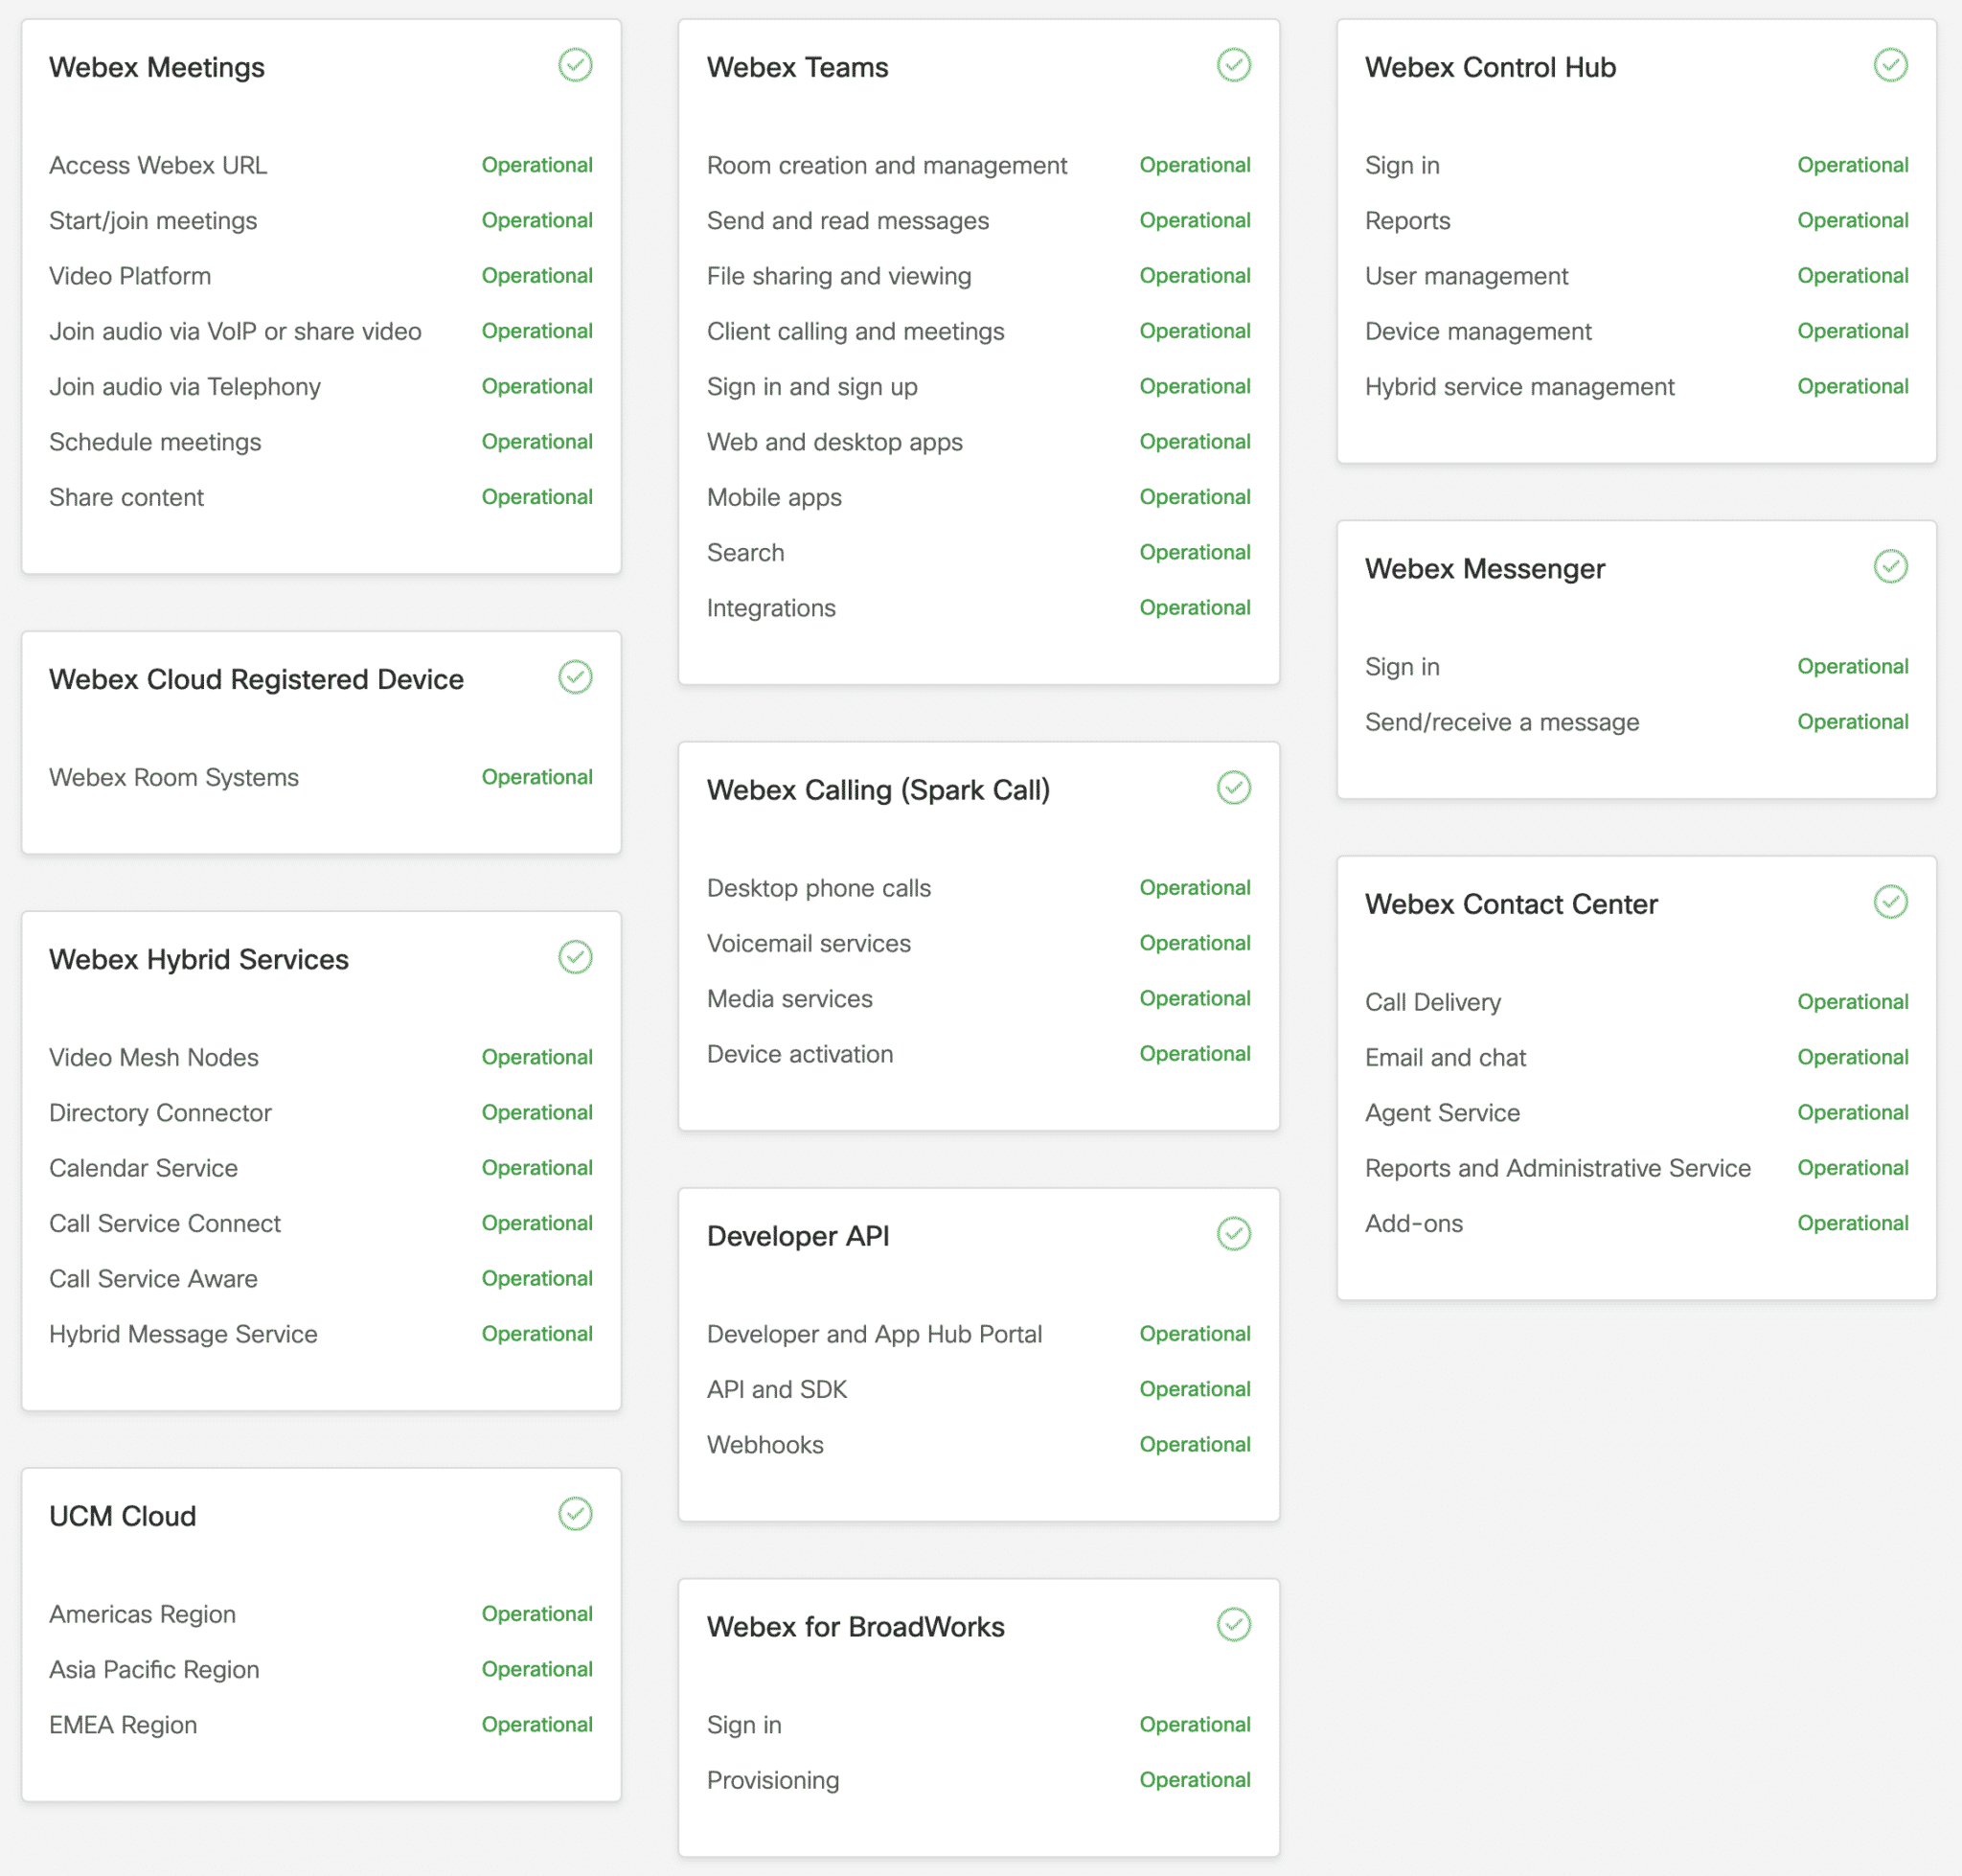Click the health icon for Webex Contact Center
This screenshot has width=1962, height=1876.
[1889, 902]
